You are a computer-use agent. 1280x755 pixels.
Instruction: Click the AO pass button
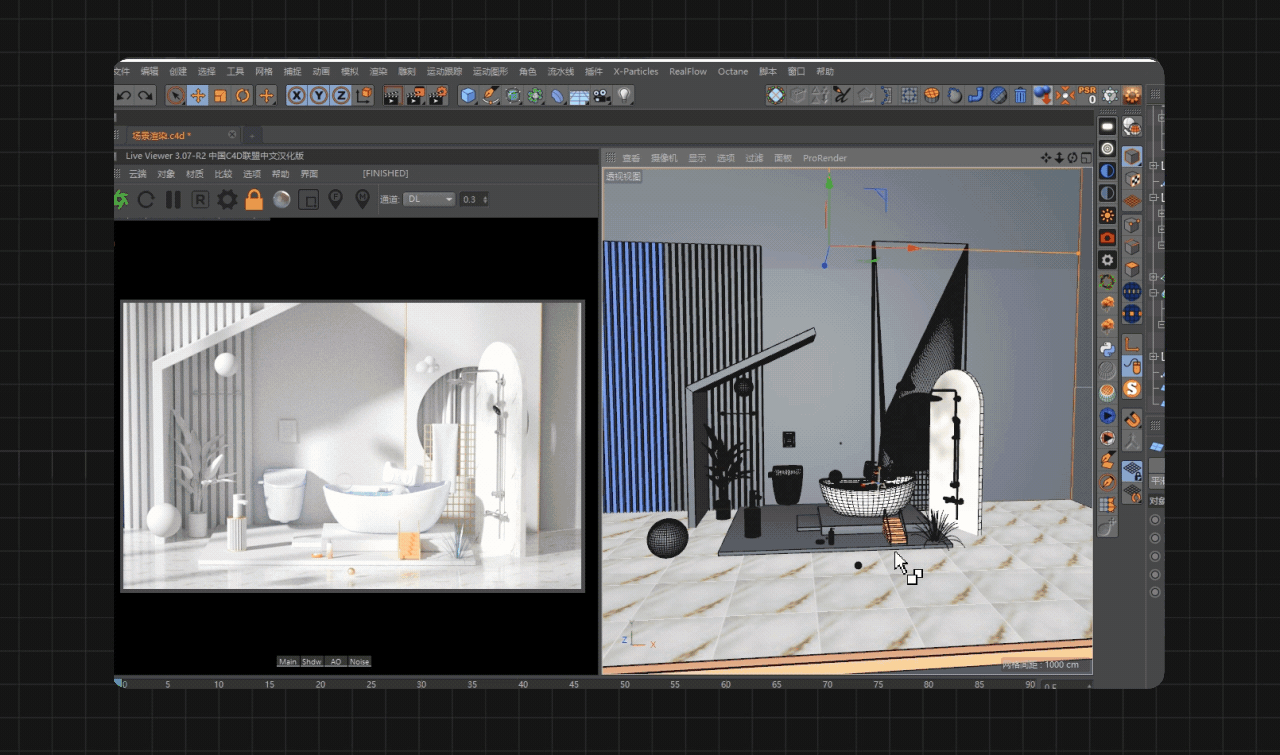click(x=336, y=662)
